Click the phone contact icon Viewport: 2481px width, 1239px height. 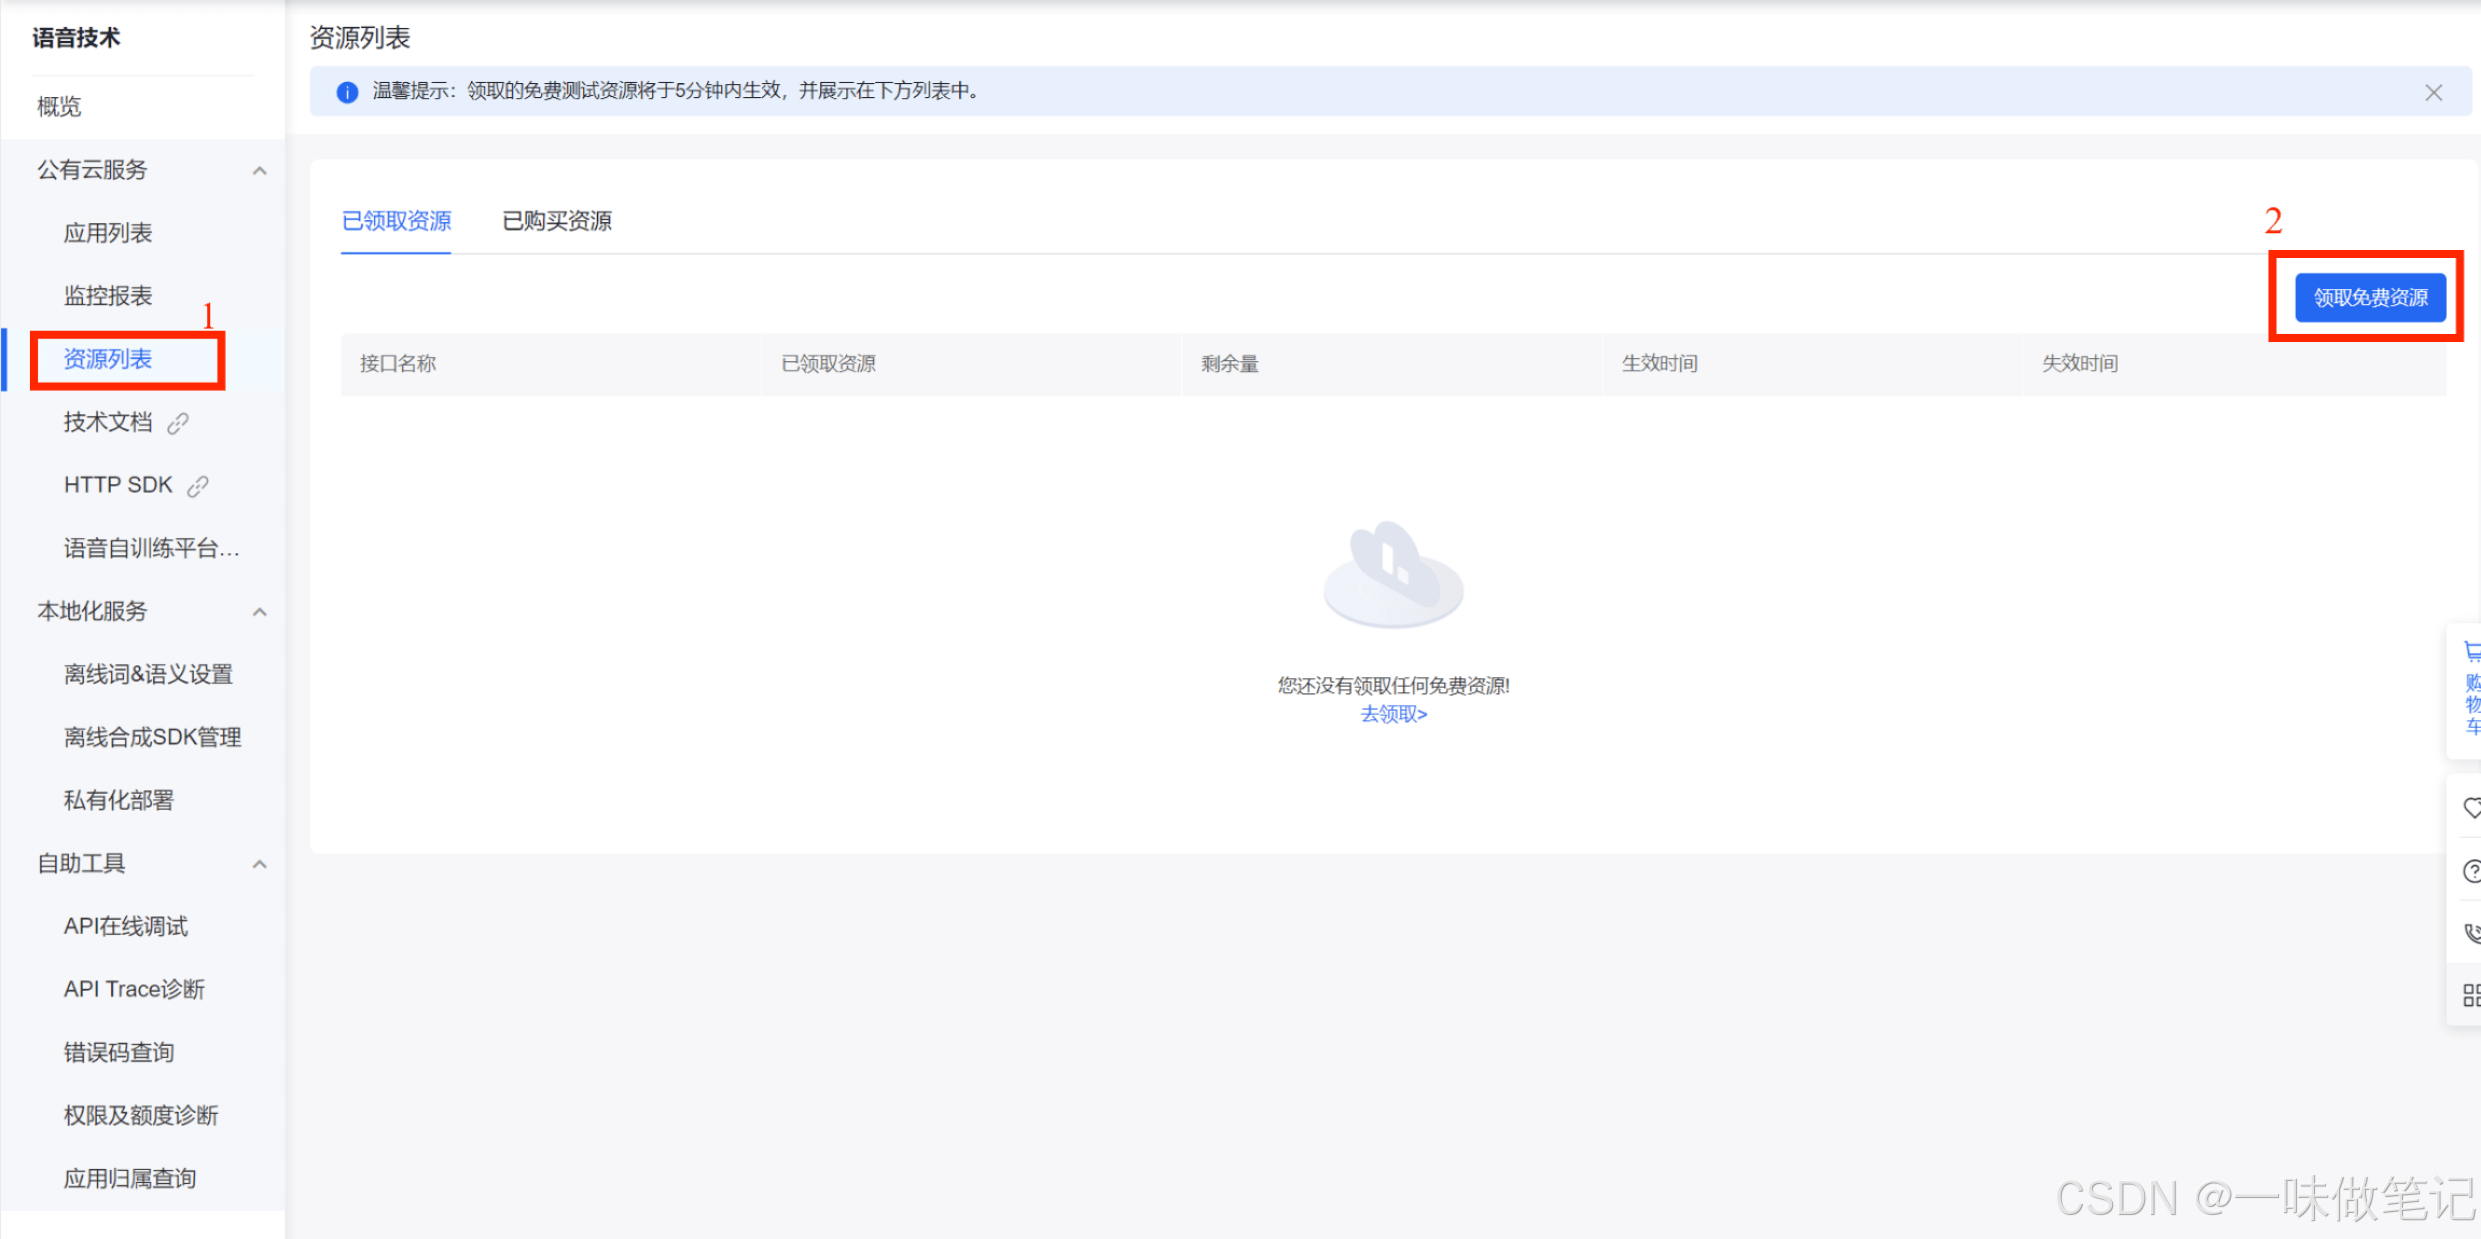click(x=2470, y=933)
